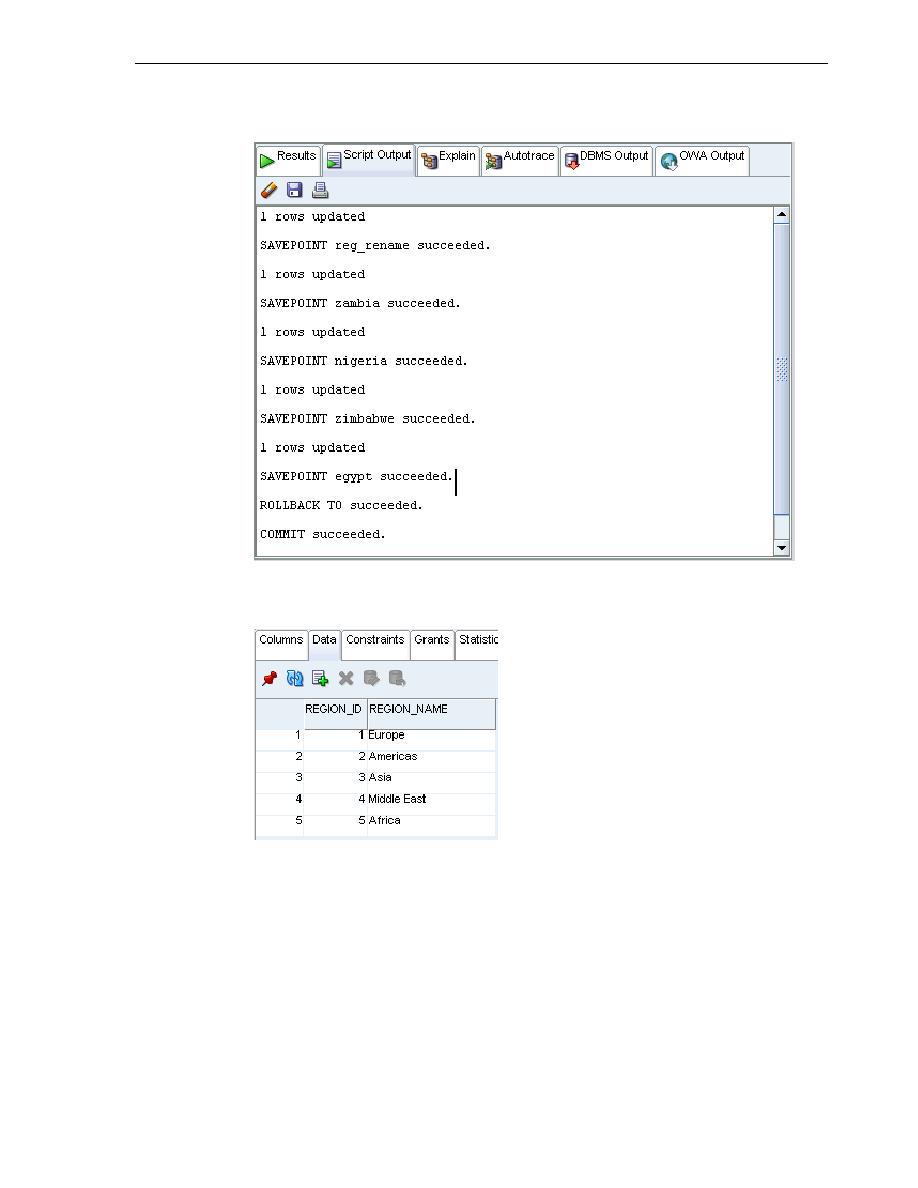This screenshot has height=1188, width=918.
Task: Click the 'COMMIT succeeded.' line
Action: pos(323,534)
